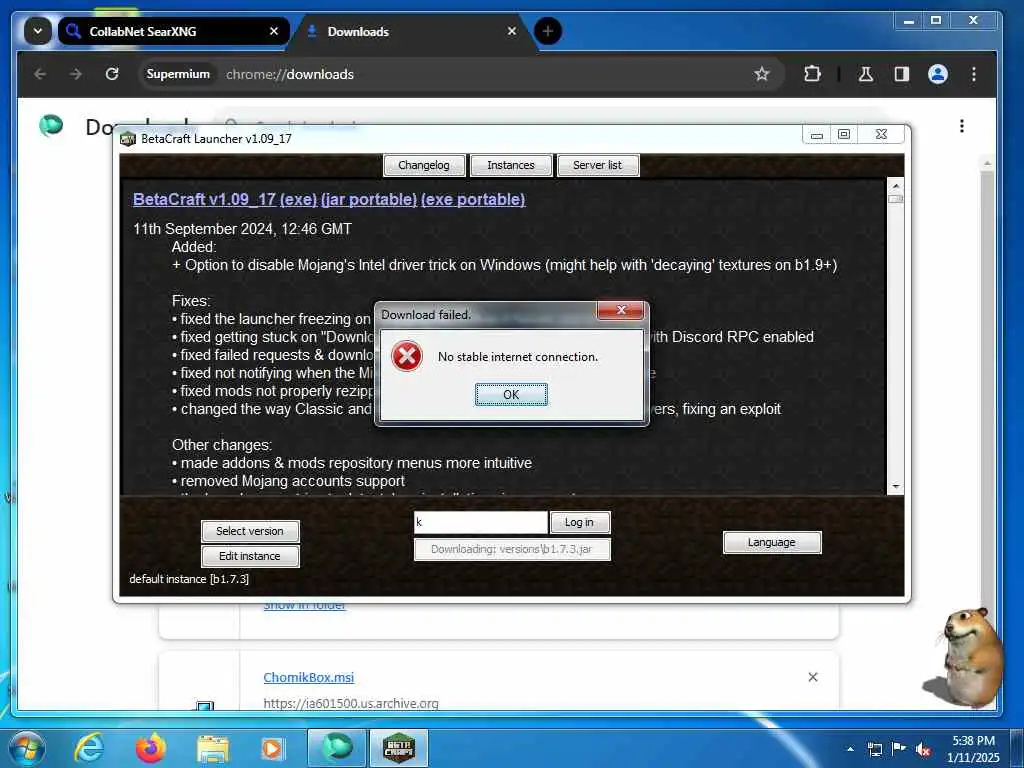Click the muted volume tray icon
This screenshot has width=1024, height=768.
[923, 750]
